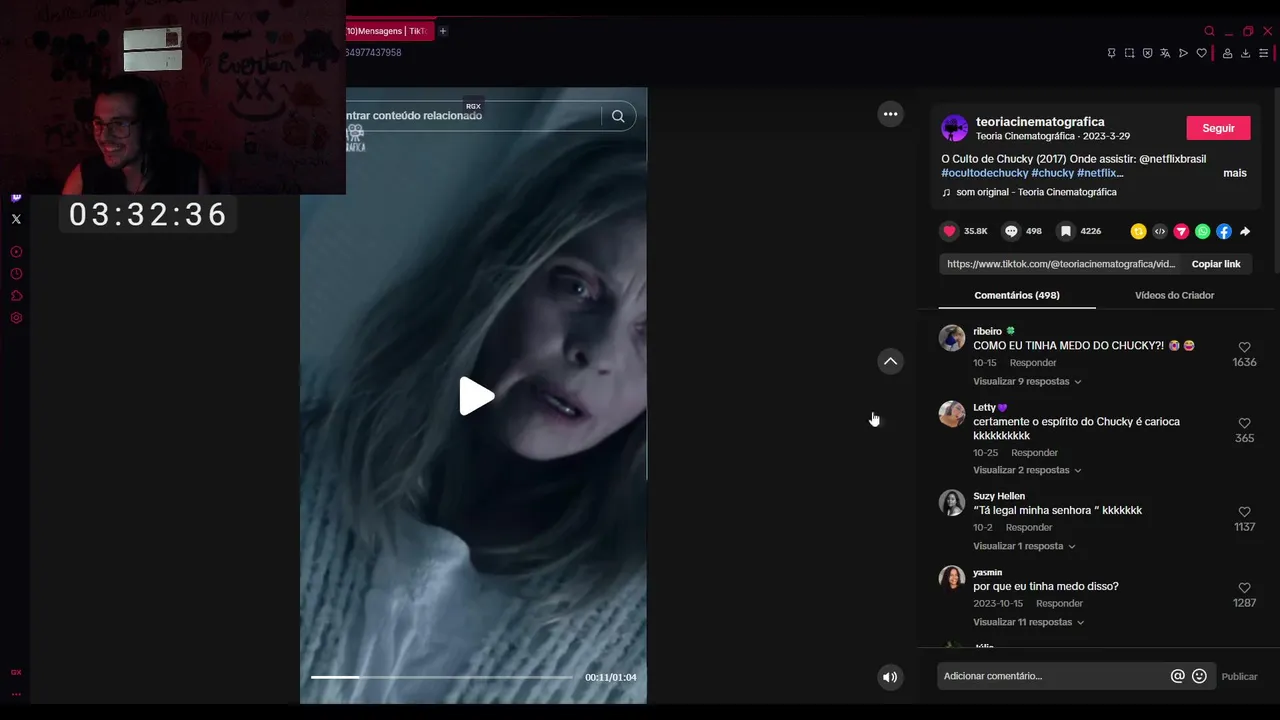The width and height of the screenshot is (1280, 720).
Task: Click the Publicar comment button
Action: point(1239,677)
